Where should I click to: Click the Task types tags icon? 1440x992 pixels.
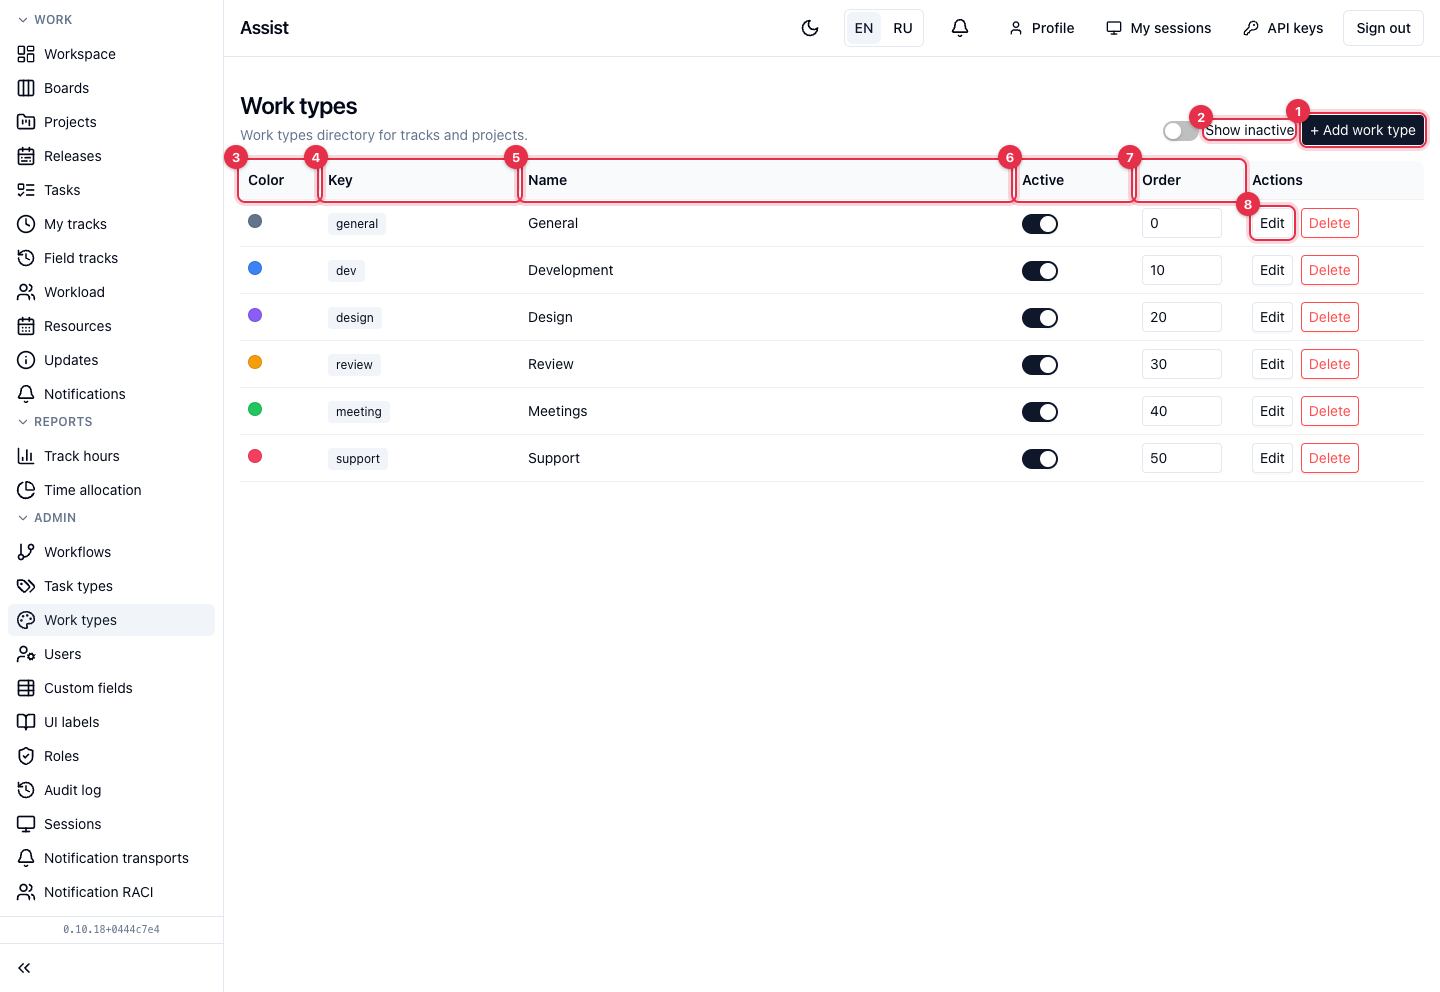[26, 586]
